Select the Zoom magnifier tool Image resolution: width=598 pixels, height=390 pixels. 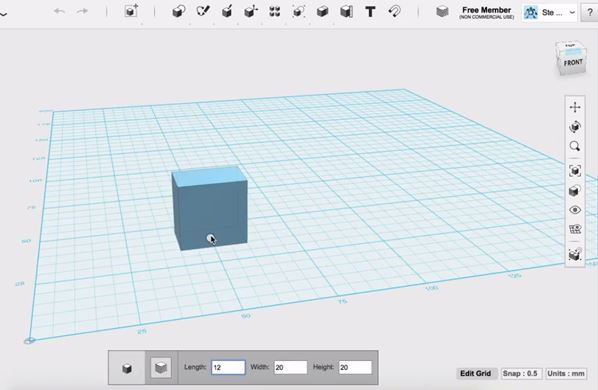(575, 146)
